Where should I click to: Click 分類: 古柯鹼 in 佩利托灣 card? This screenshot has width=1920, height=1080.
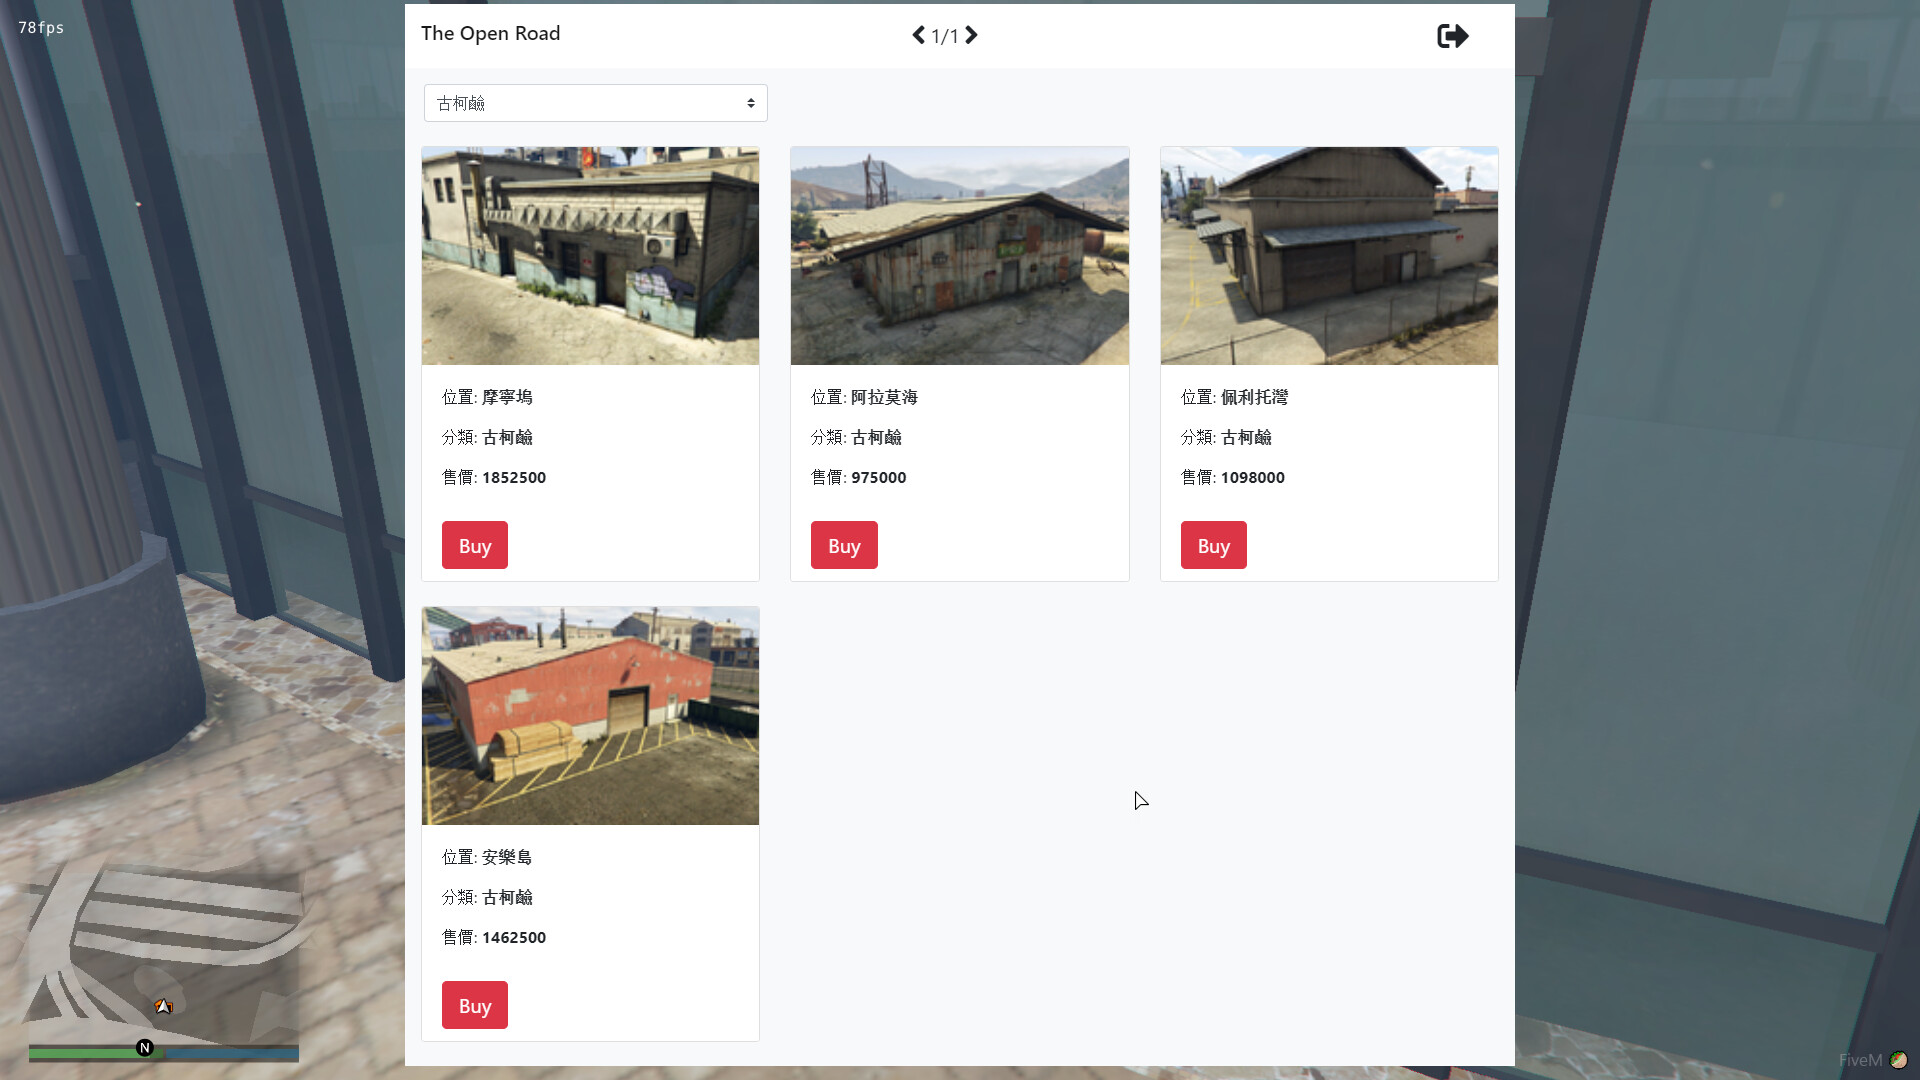(x=1226, y=437)
